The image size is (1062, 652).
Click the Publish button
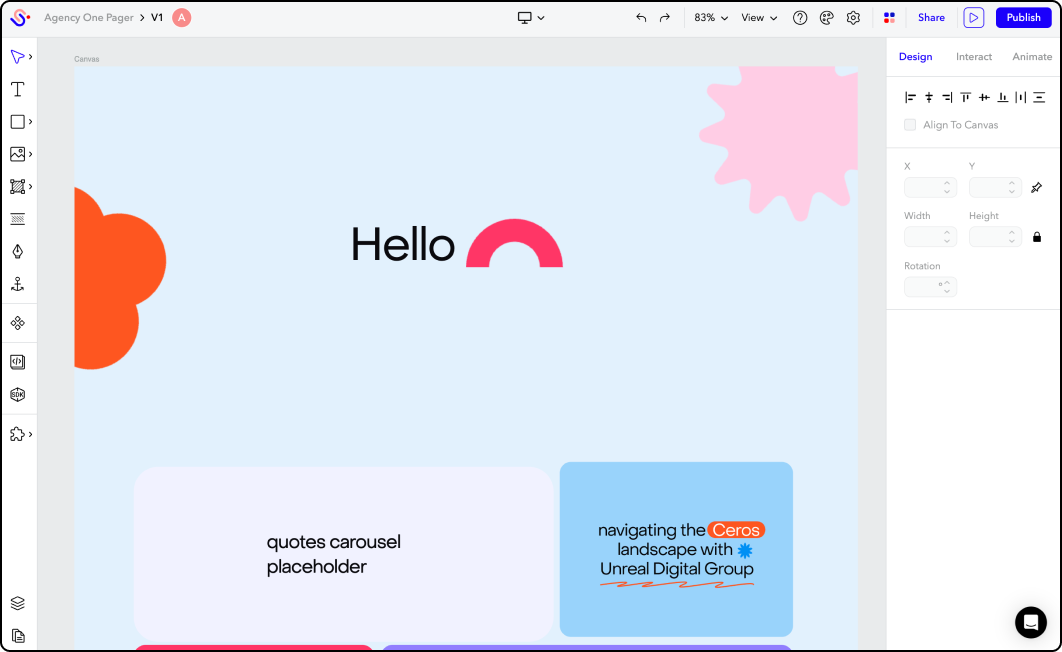(x=1023, y=18)
